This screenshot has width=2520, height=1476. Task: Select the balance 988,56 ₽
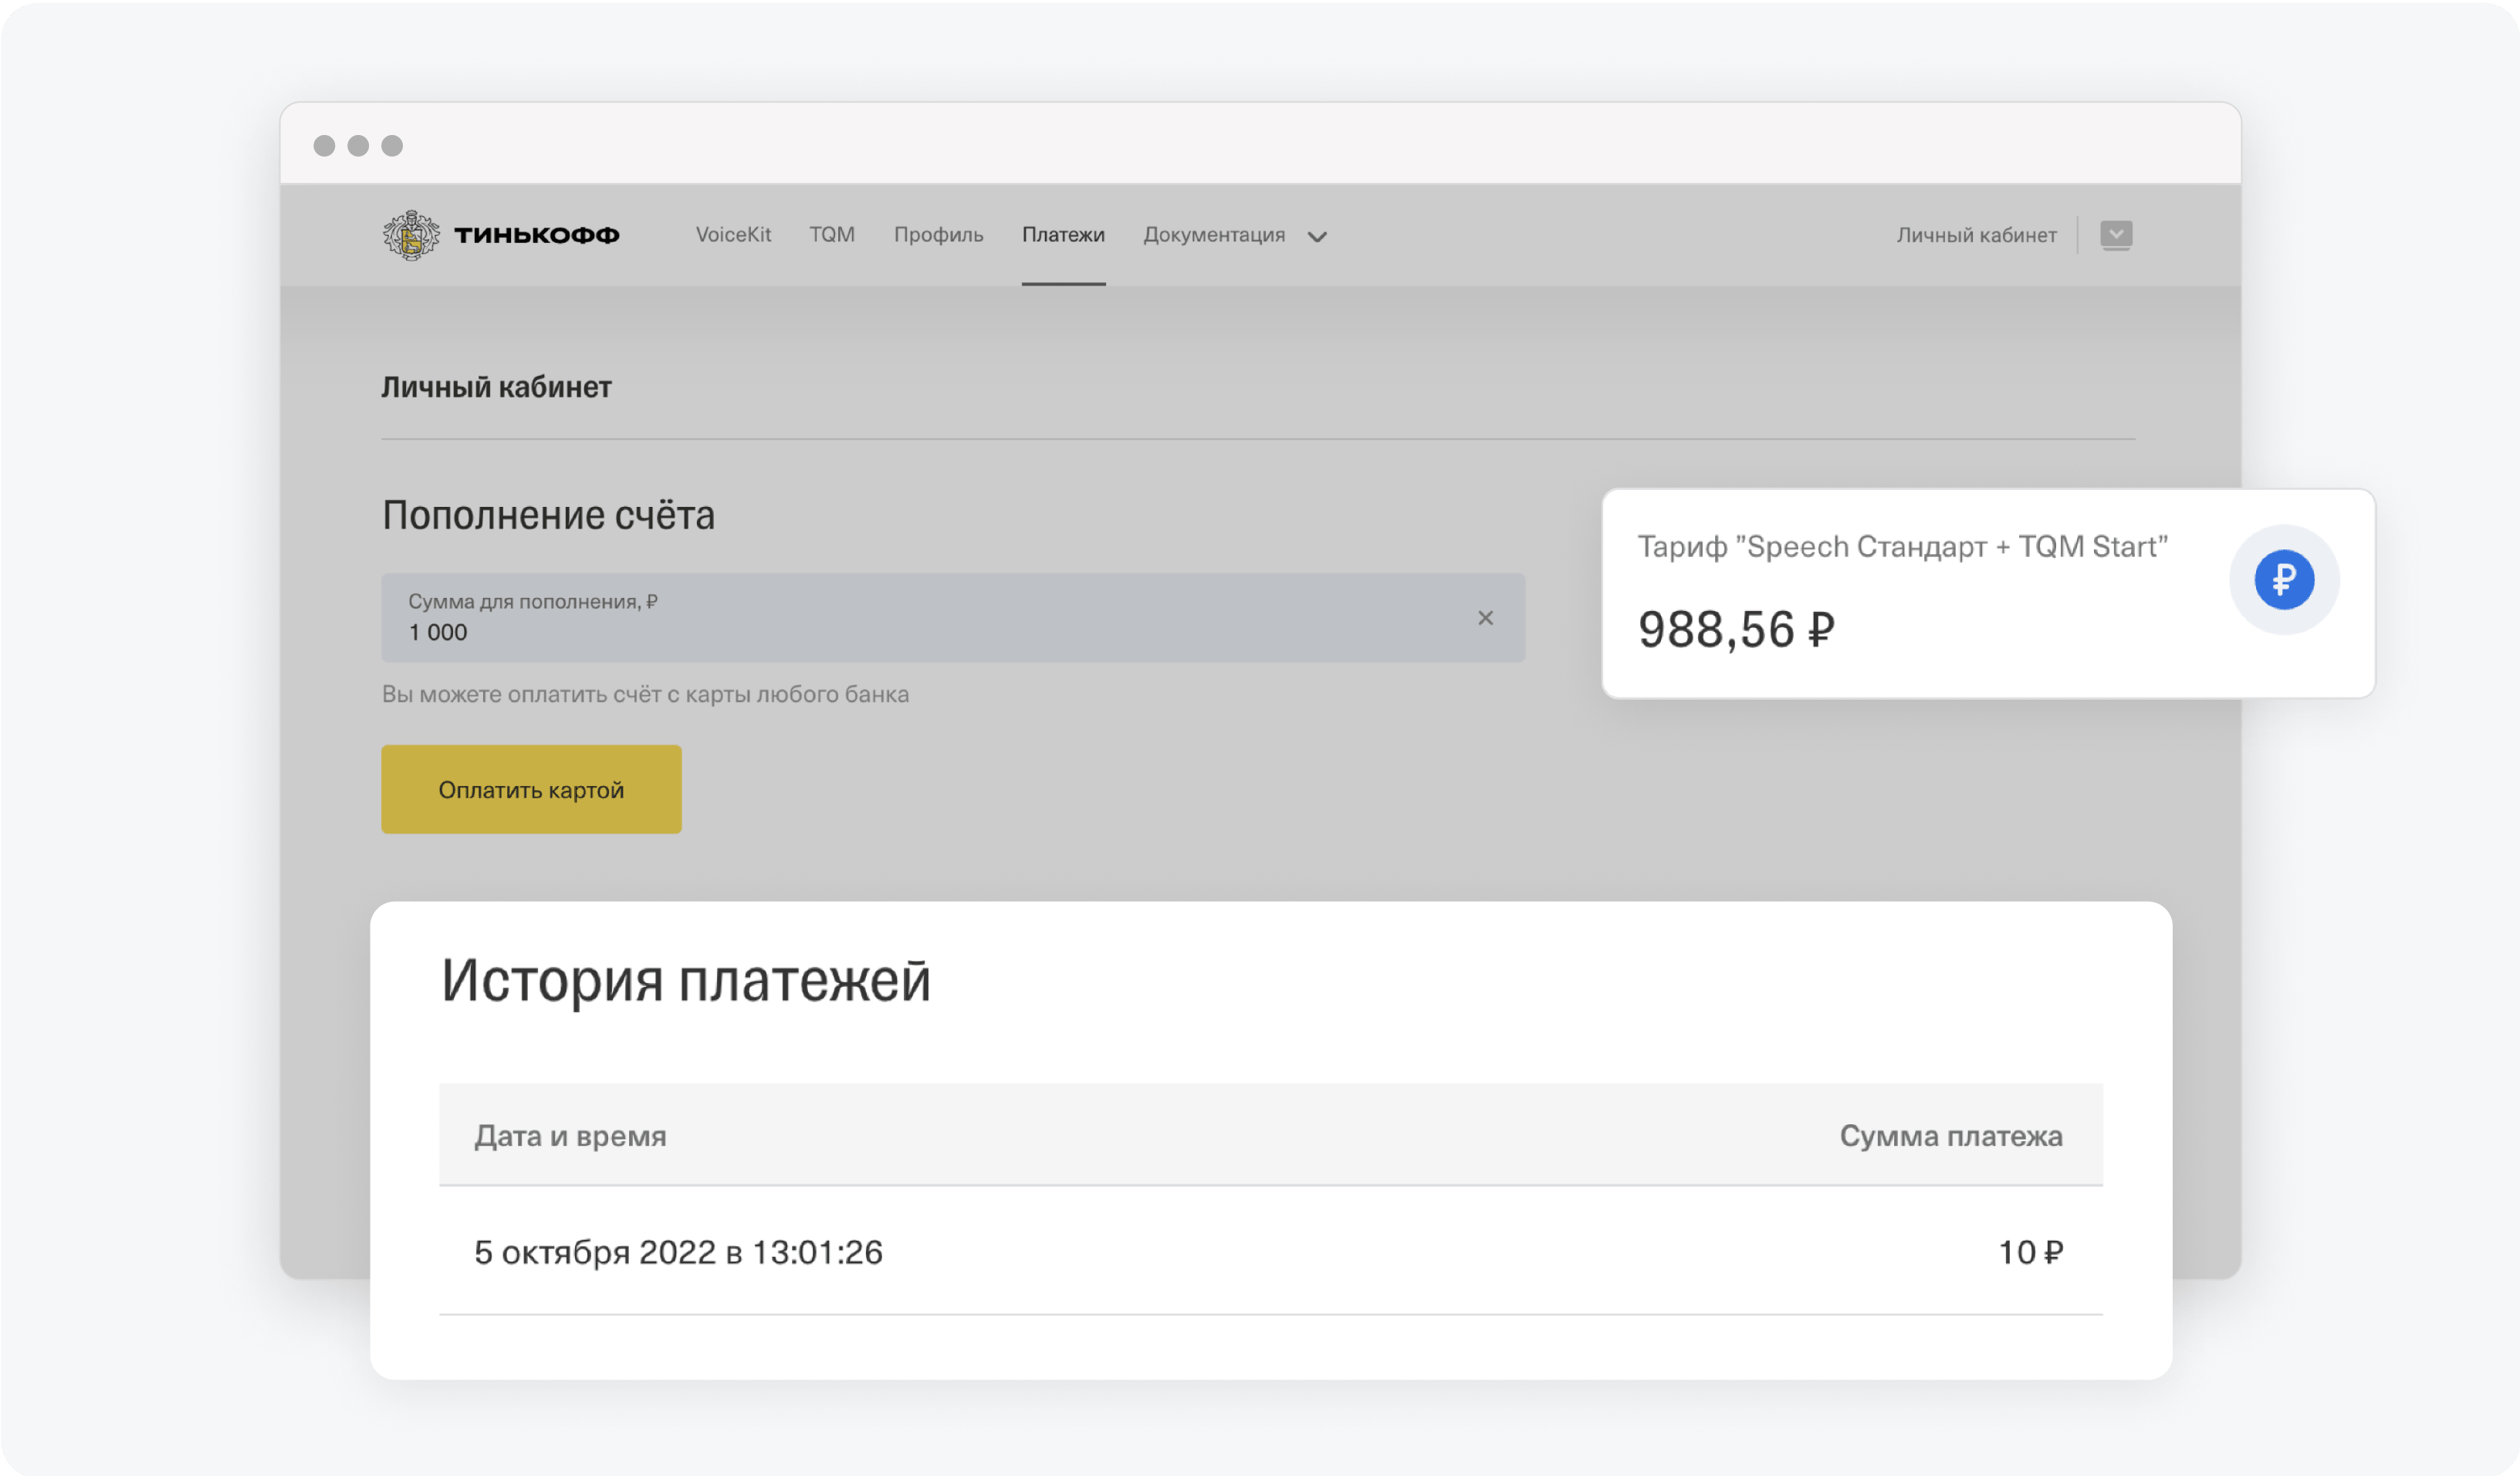point(1736,630)
